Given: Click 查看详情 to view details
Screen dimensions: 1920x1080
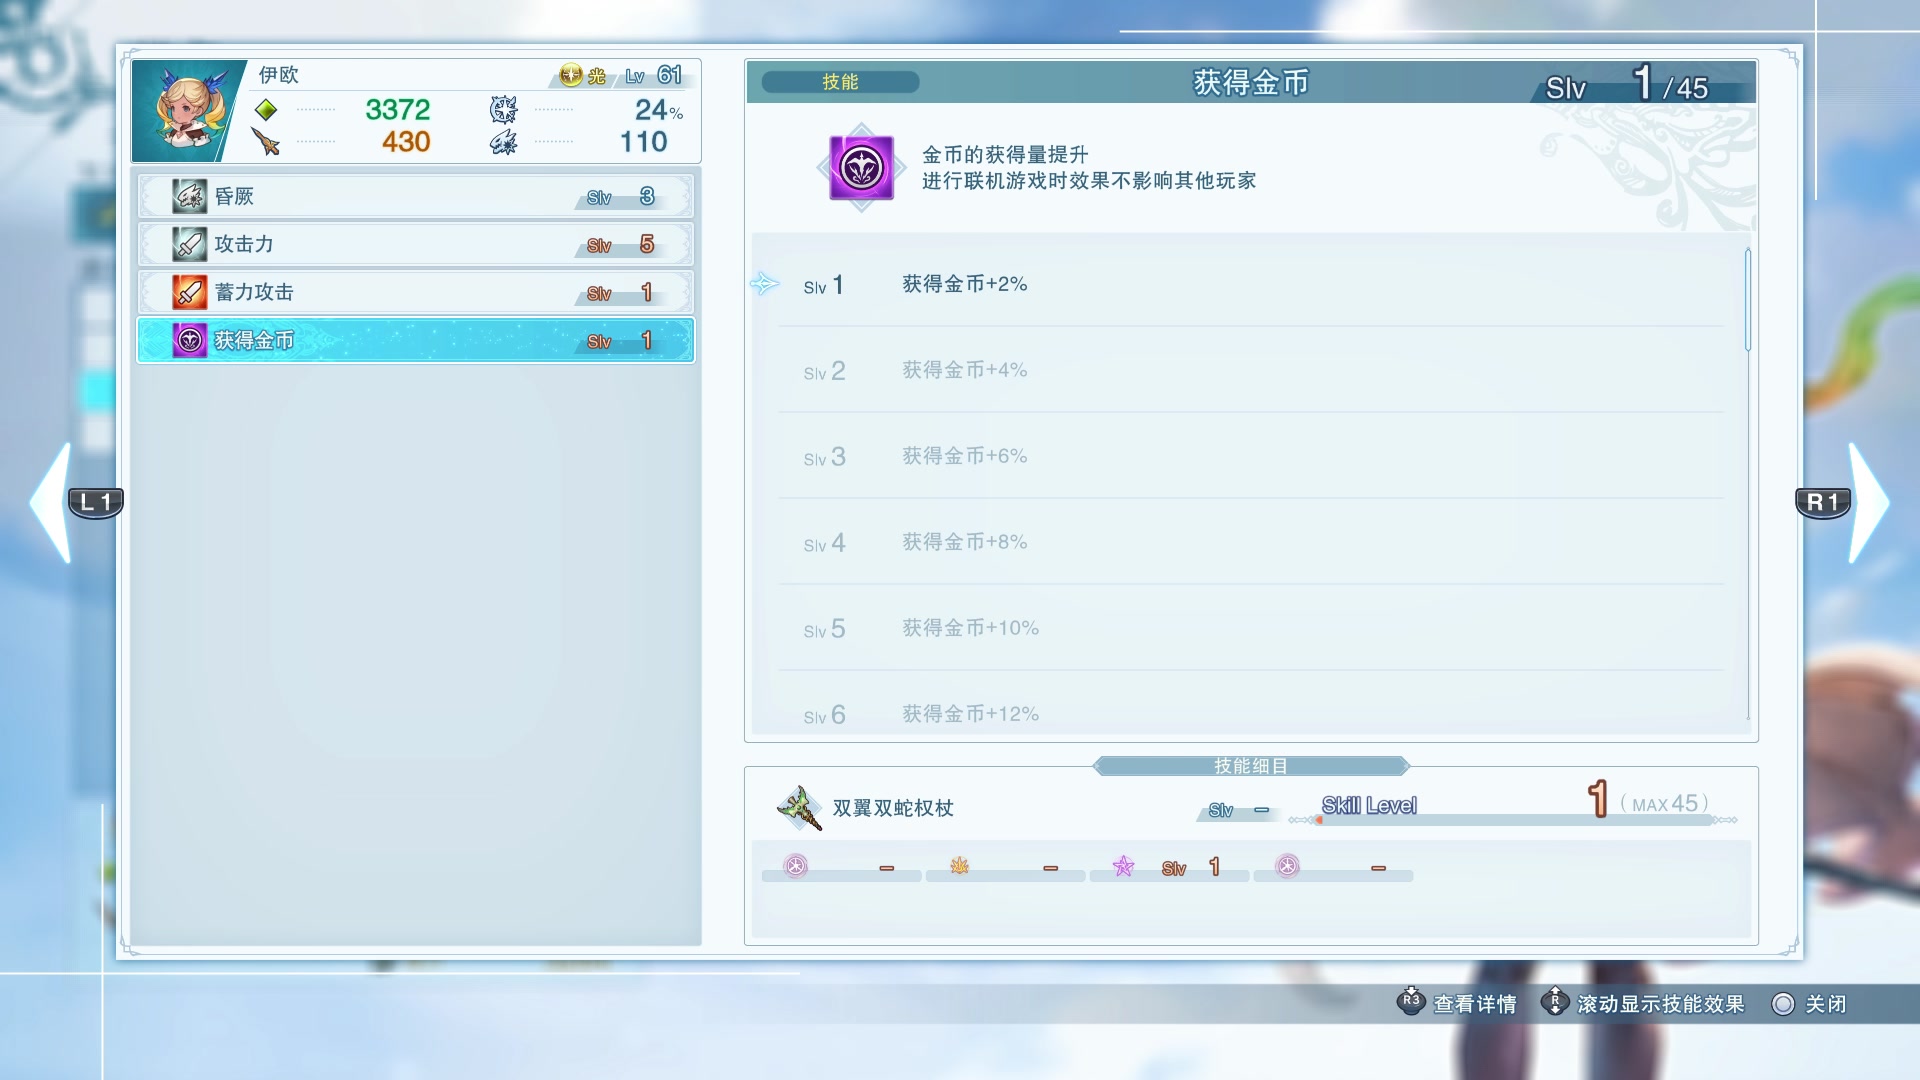Looking at the screenshot, I should [x=1475, y=1004].
